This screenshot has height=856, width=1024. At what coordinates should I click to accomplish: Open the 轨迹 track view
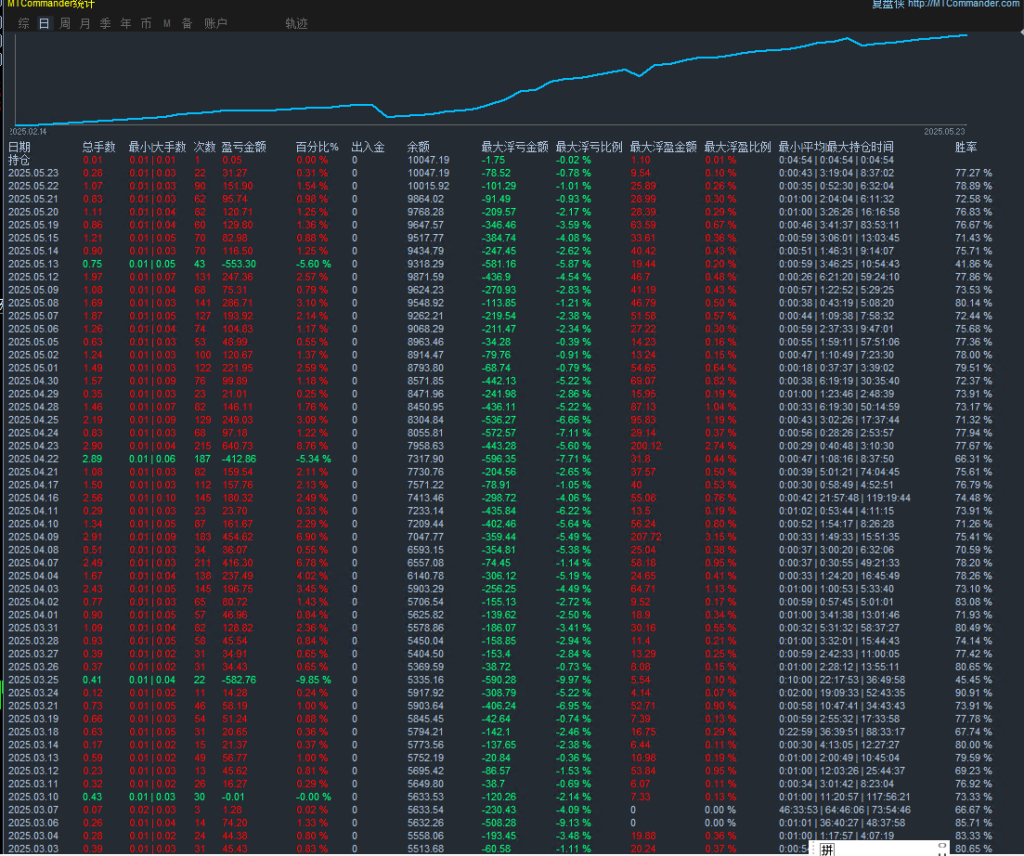point(296,23)
